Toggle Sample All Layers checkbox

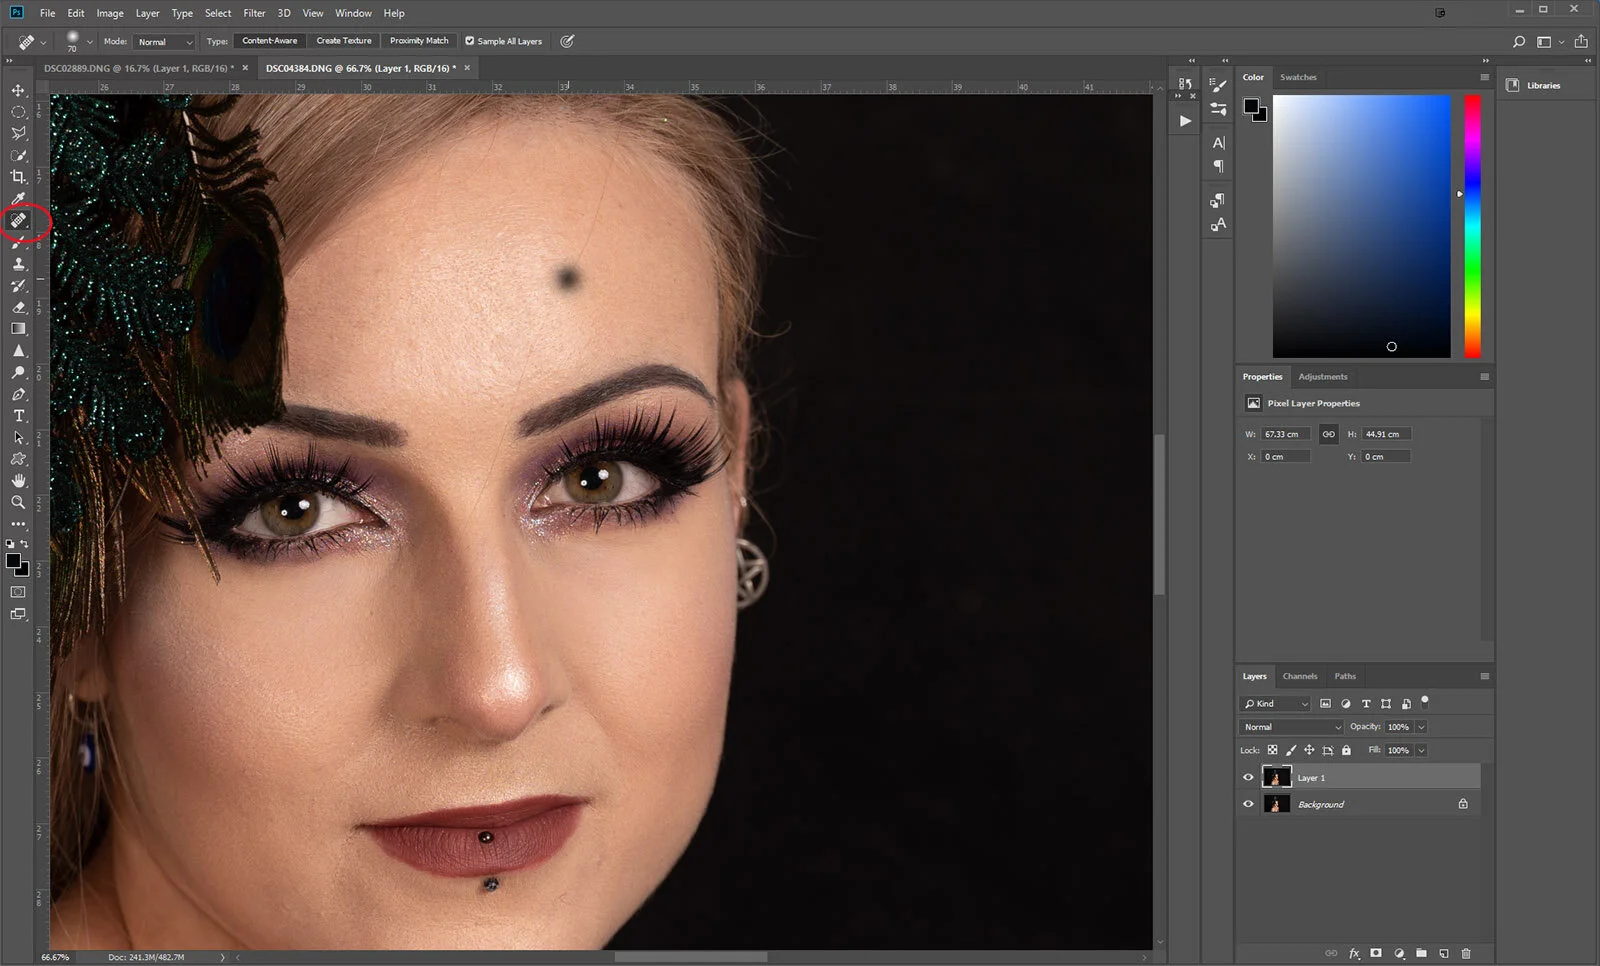point(470,41)
